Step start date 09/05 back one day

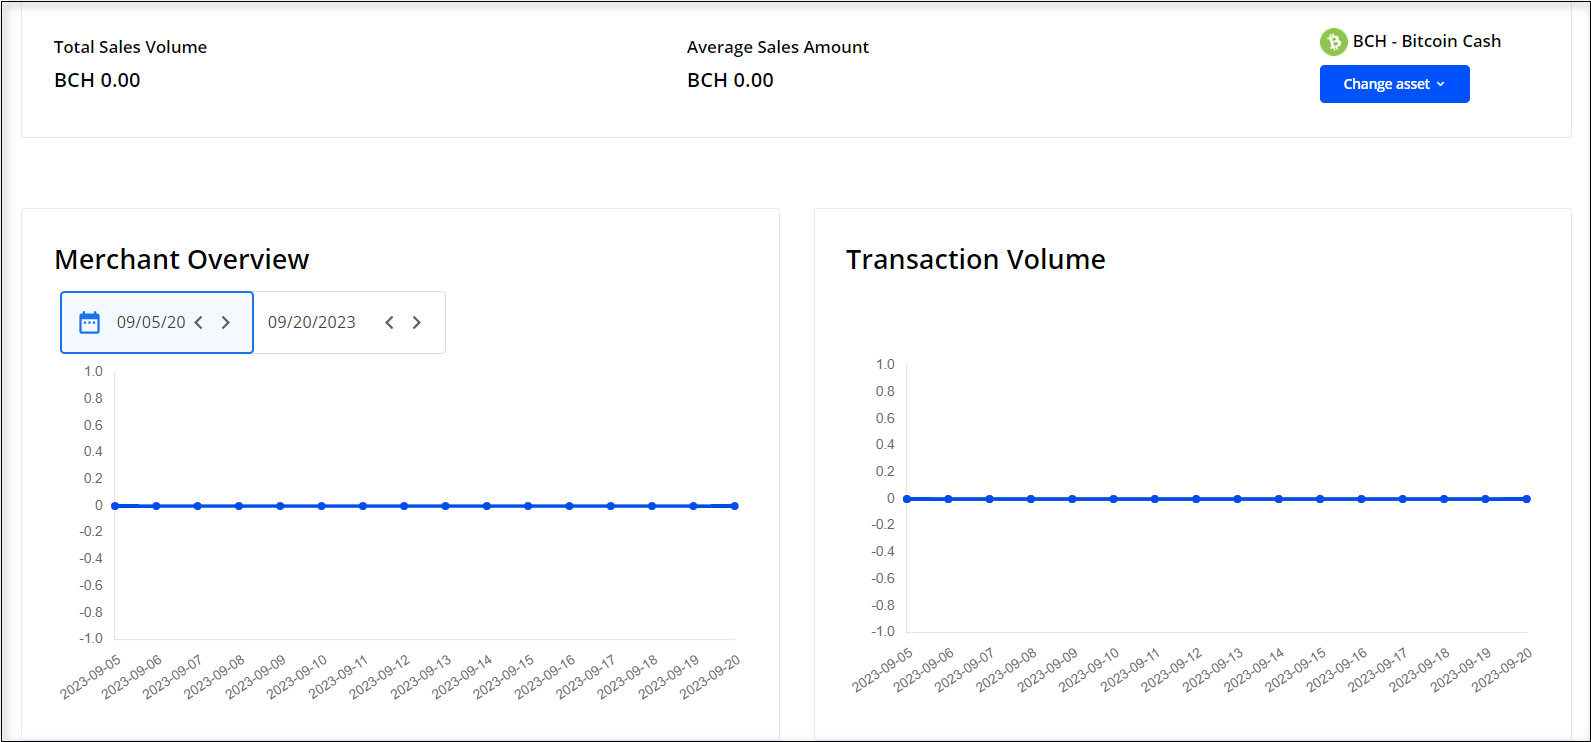click(199, 322)
